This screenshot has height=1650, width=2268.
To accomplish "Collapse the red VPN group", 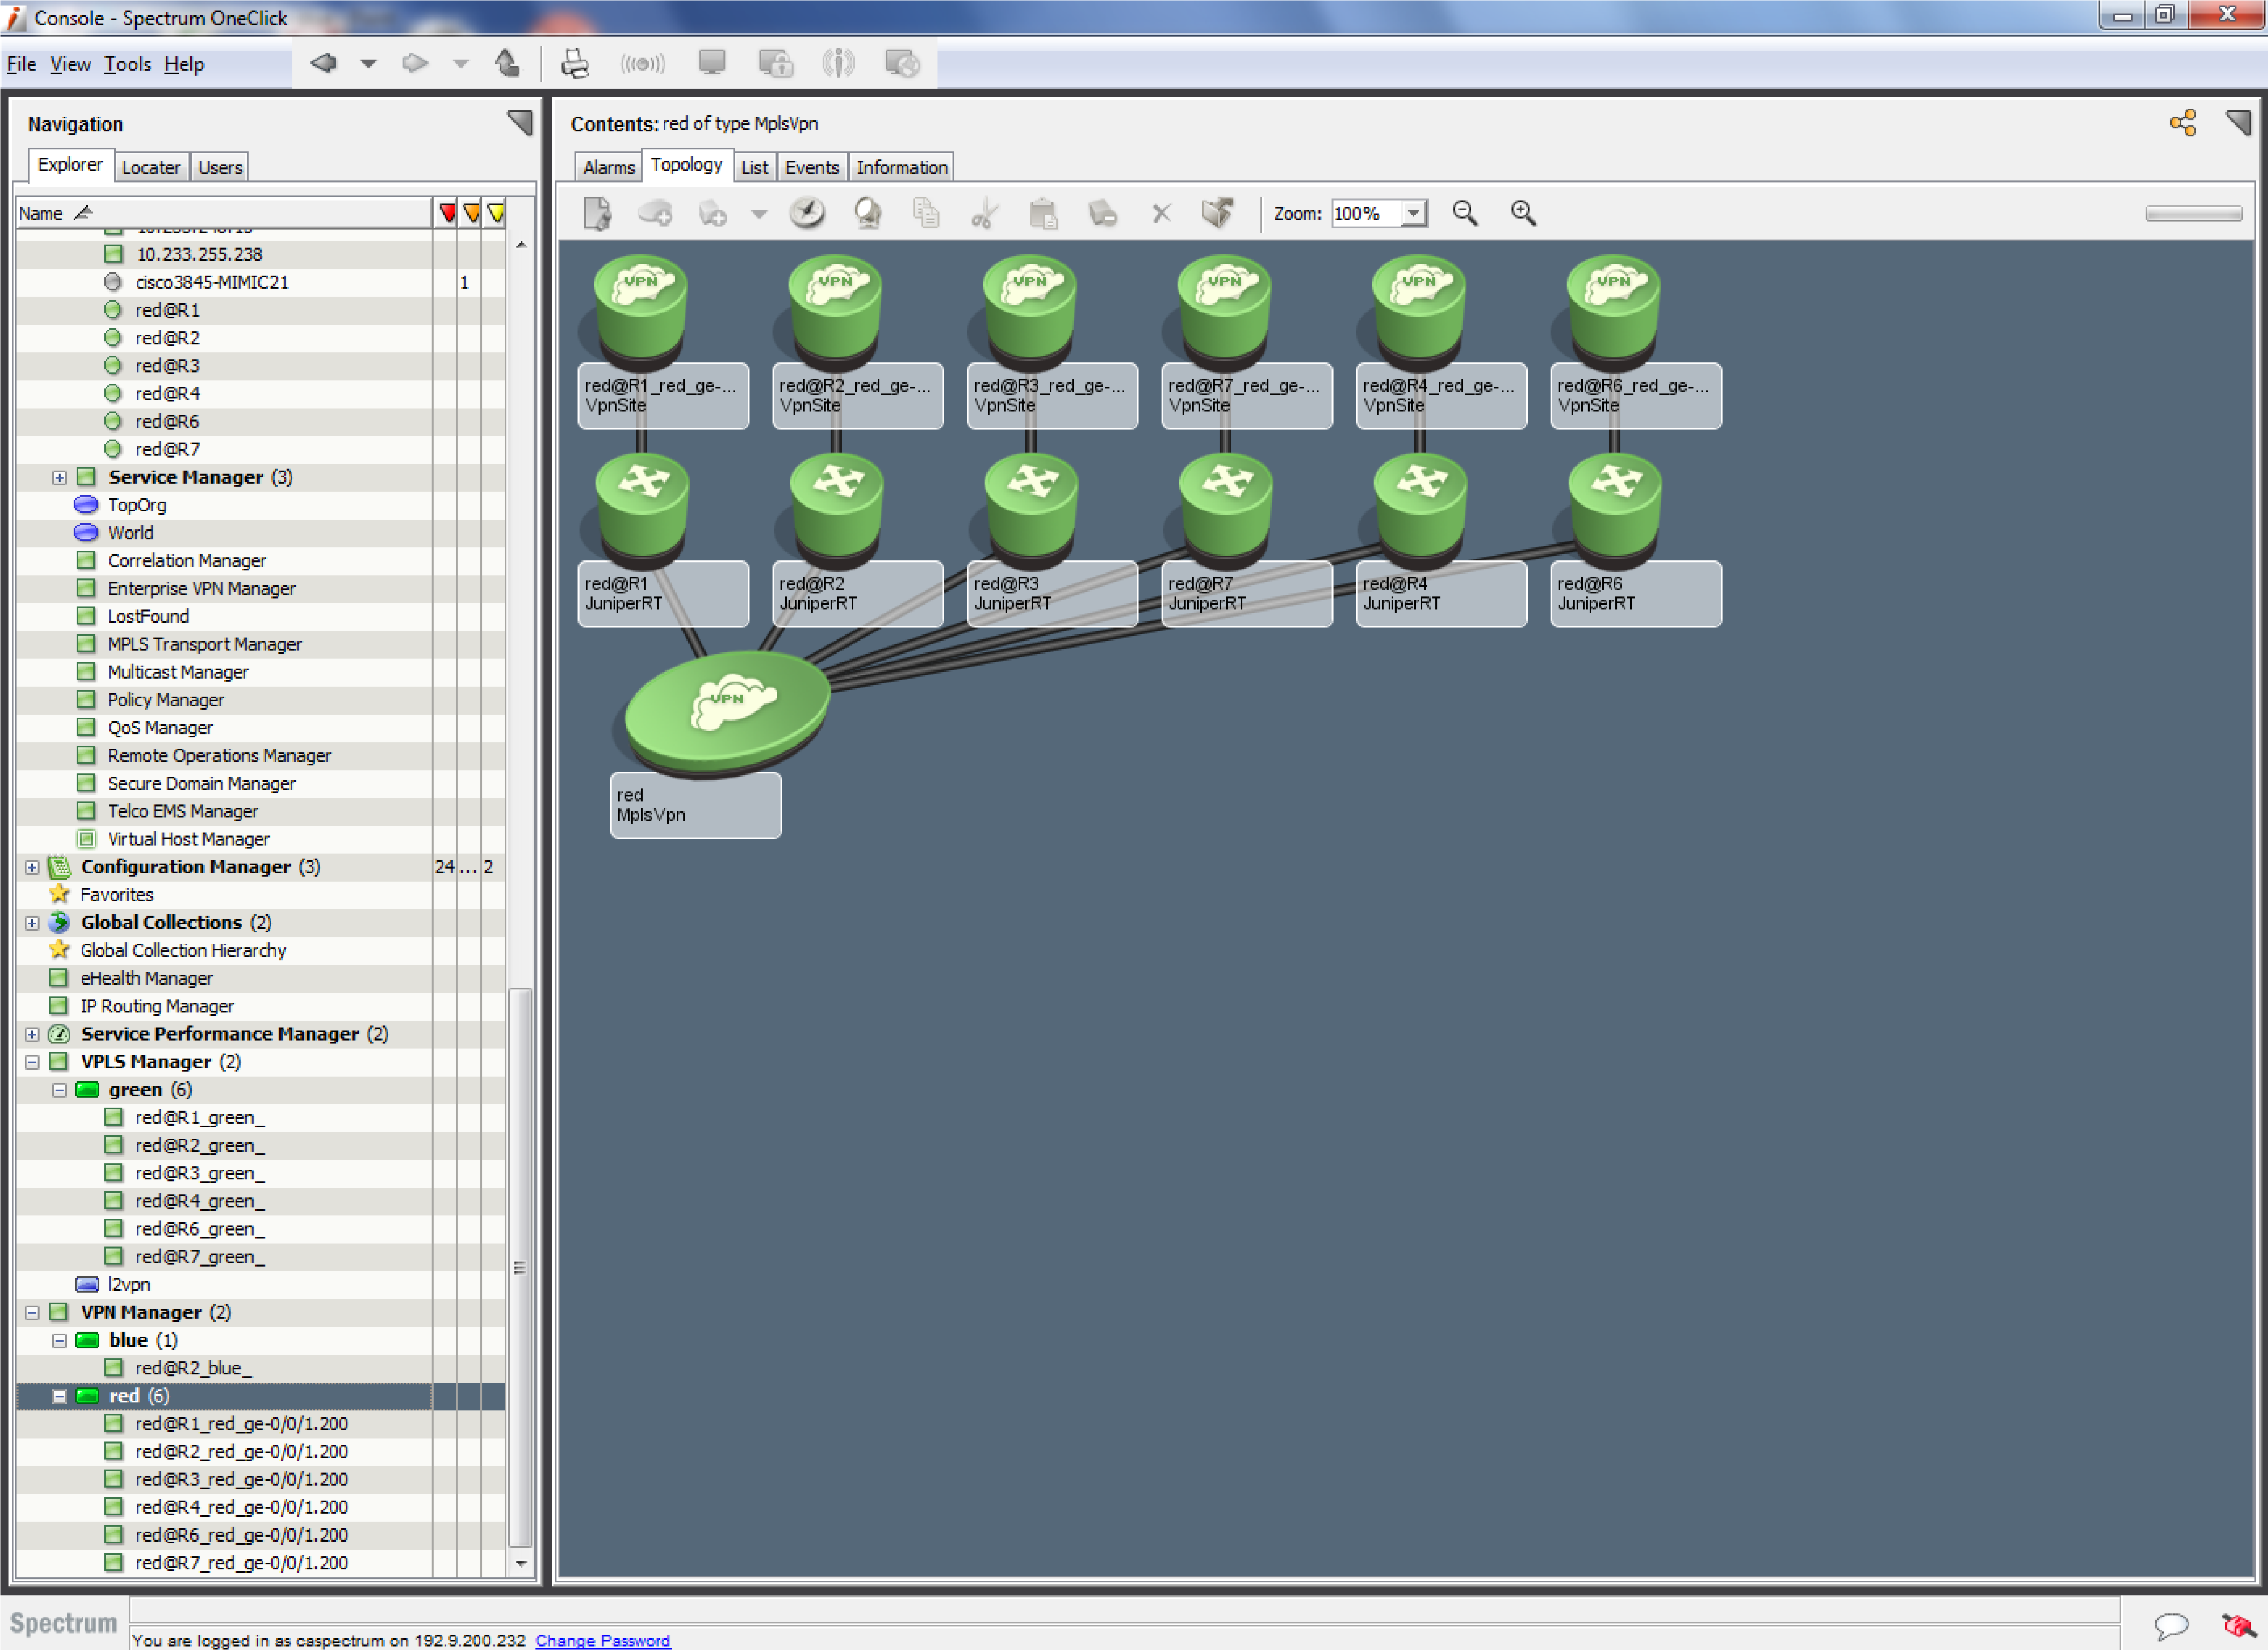I will 59,1395.
